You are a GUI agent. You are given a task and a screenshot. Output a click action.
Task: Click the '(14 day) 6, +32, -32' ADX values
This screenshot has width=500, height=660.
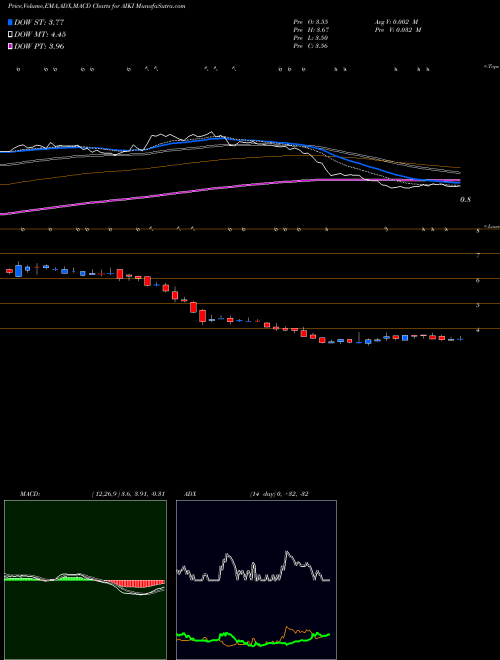click(279, 494)
